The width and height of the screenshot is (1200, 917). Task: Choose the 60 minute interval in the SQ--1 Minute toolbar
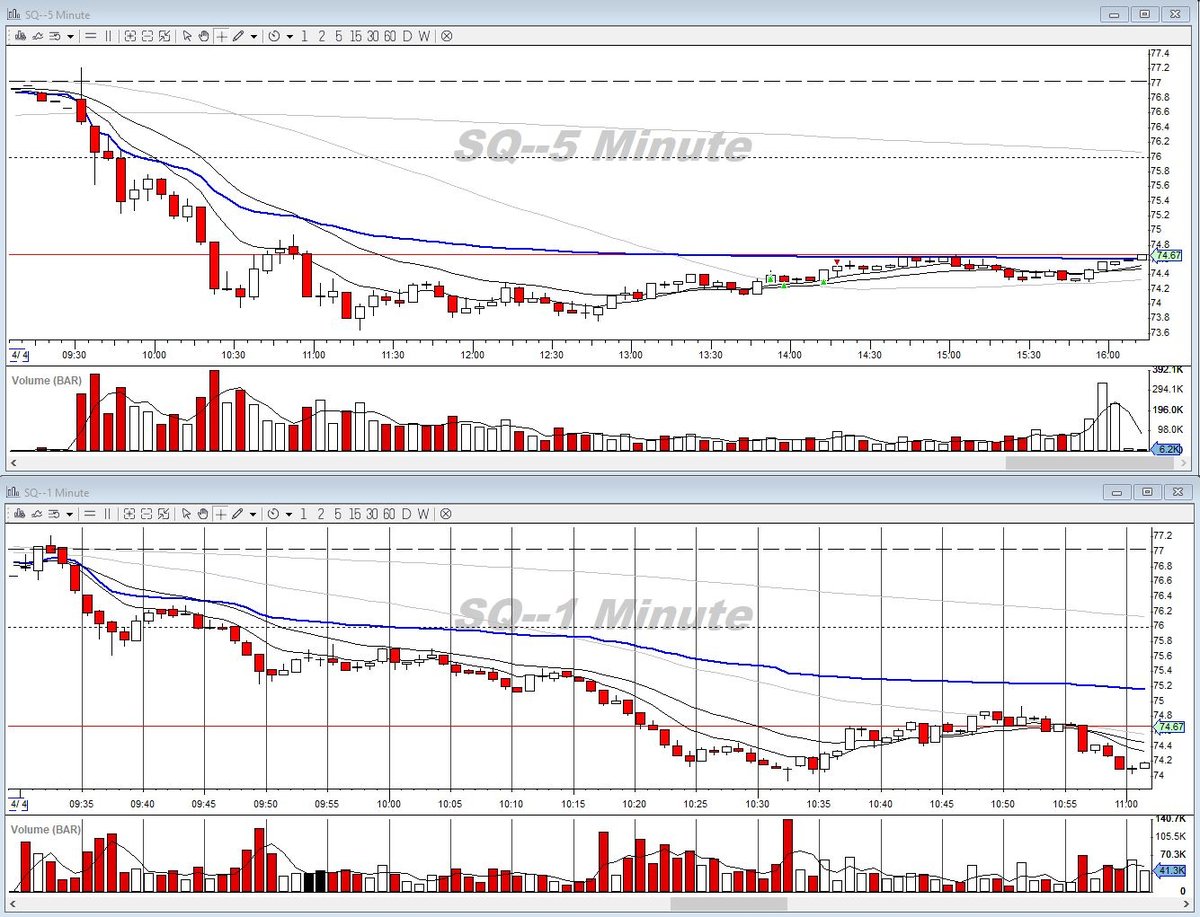[390, 514]
